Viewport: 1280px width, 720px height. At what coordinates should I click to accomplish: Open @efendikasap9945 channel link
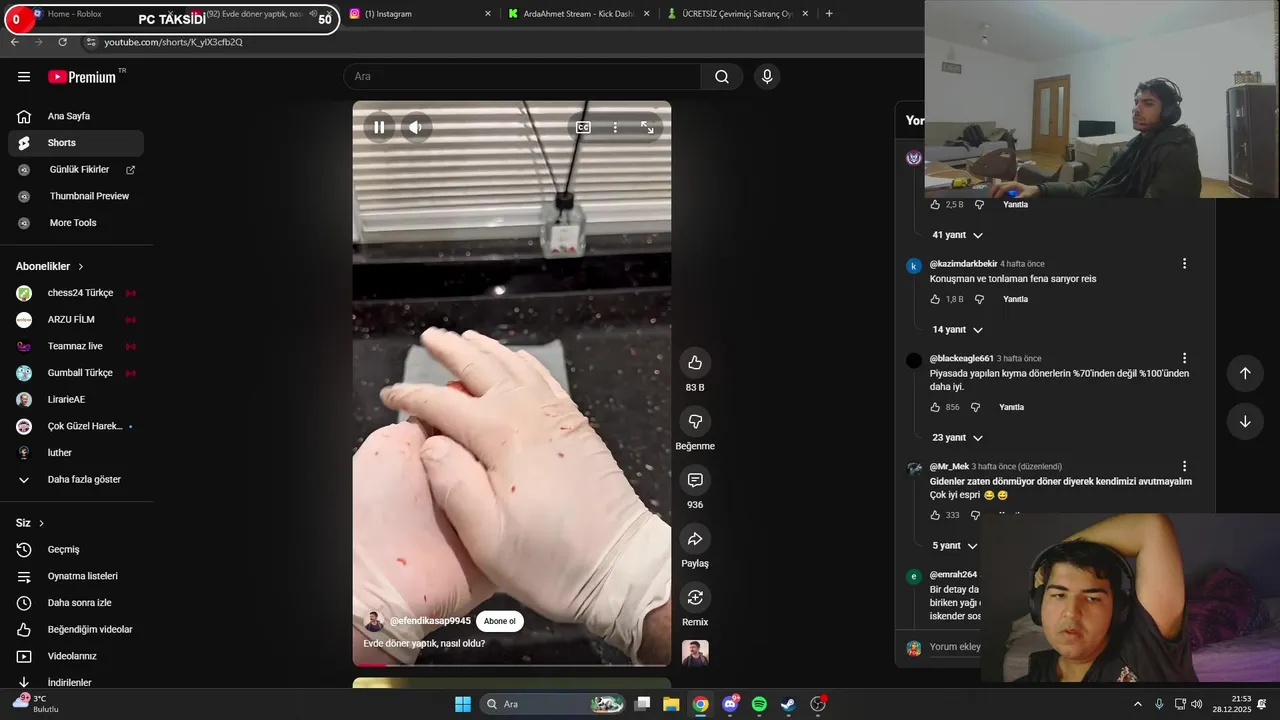(x=430, y=621)
